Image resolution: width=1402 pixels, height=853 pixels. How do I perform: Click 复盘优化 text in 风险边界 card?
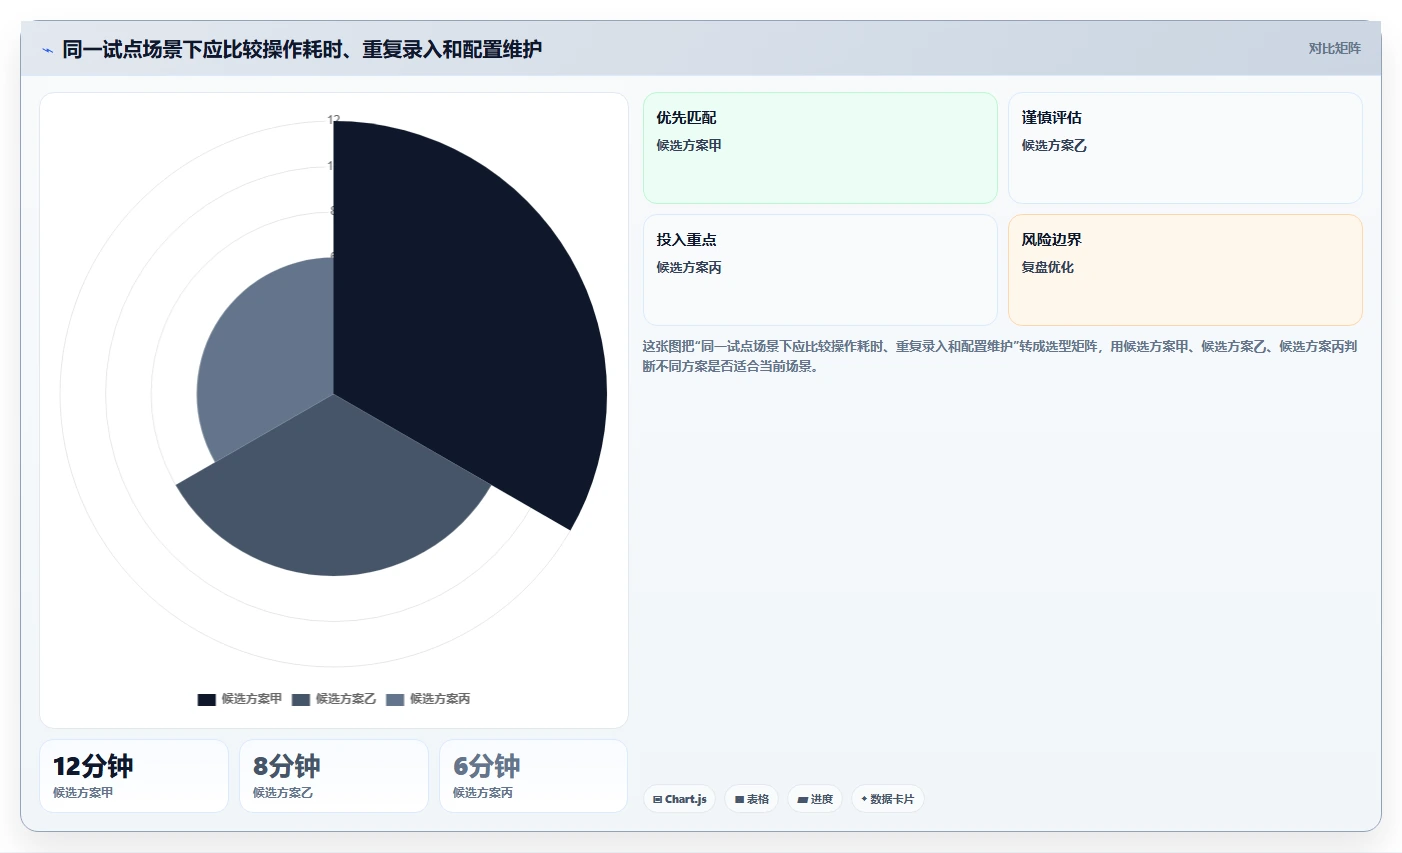click(1048, 267)
